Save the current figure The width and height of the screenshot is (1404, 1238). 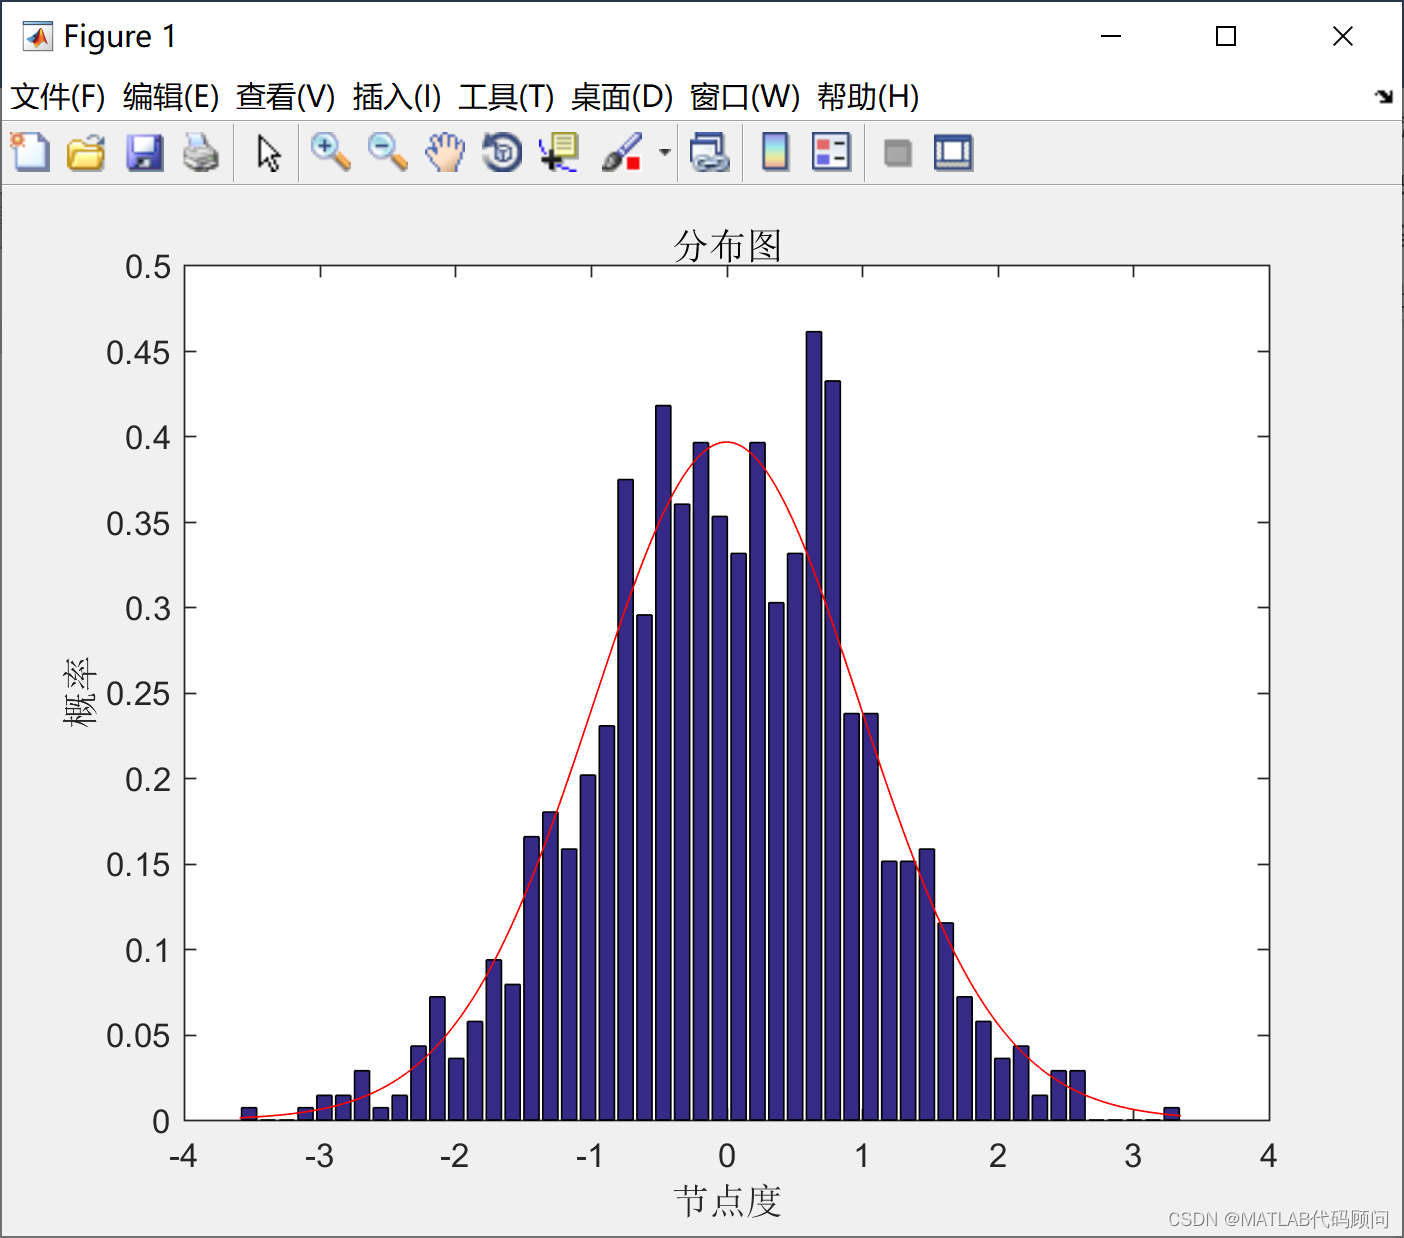[x=144, y=152]
